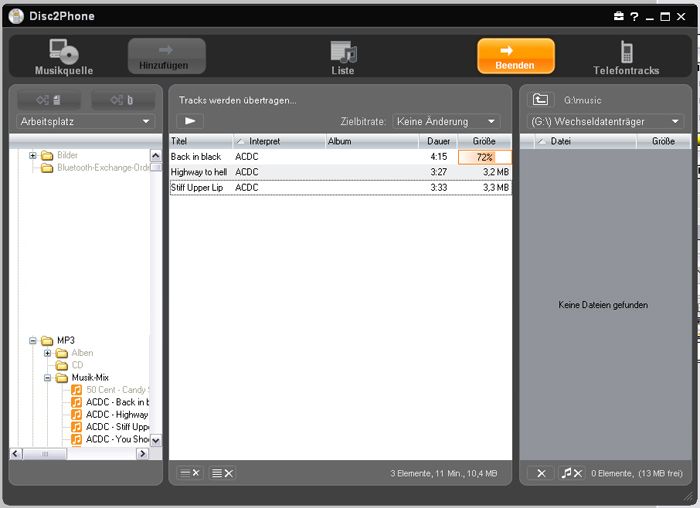Screen dimensions: 700x508
Task: Select the Stiff Upper Lip track row
Action: pyautogui.click(x=340, y=187)
